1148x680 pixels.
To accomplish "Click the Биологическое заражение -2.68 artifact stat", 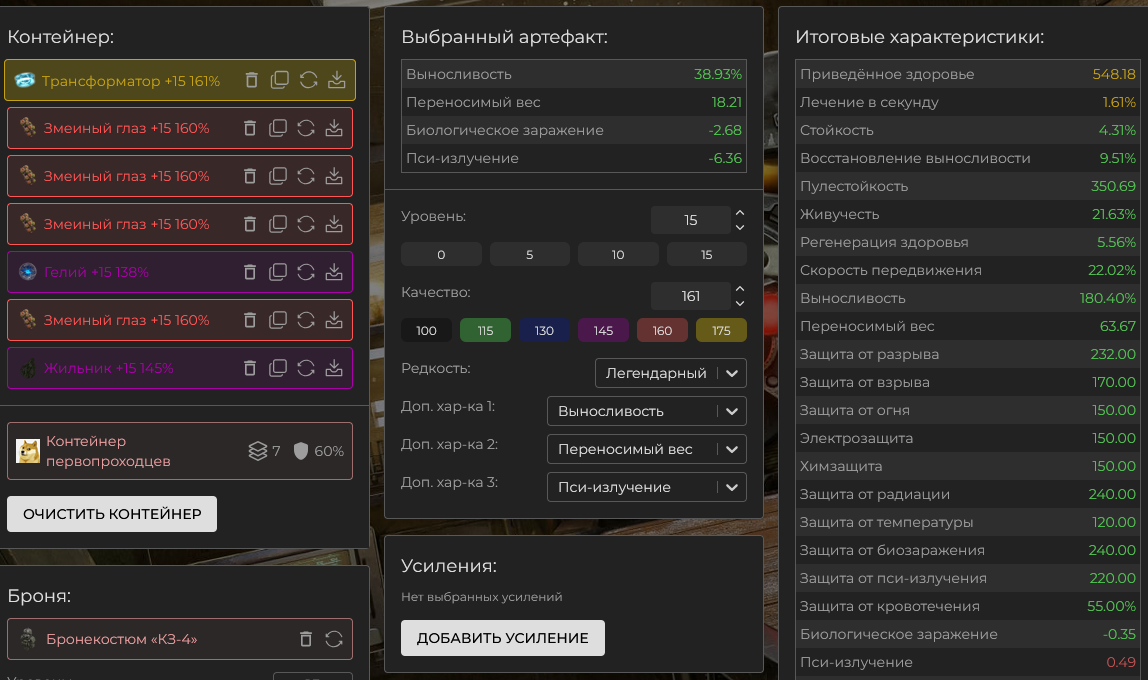I will tap(574, 130).
